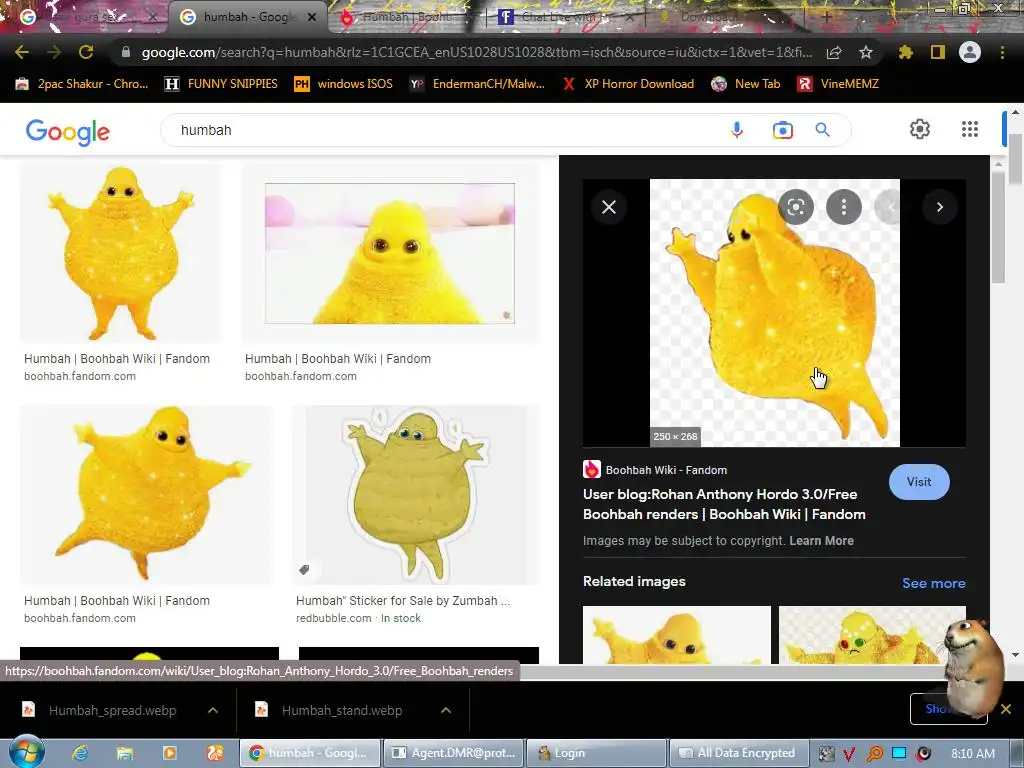Open the XP Horror Download bookmark
The height and width of the screenshot is (768, 1024).
point(628,84)
